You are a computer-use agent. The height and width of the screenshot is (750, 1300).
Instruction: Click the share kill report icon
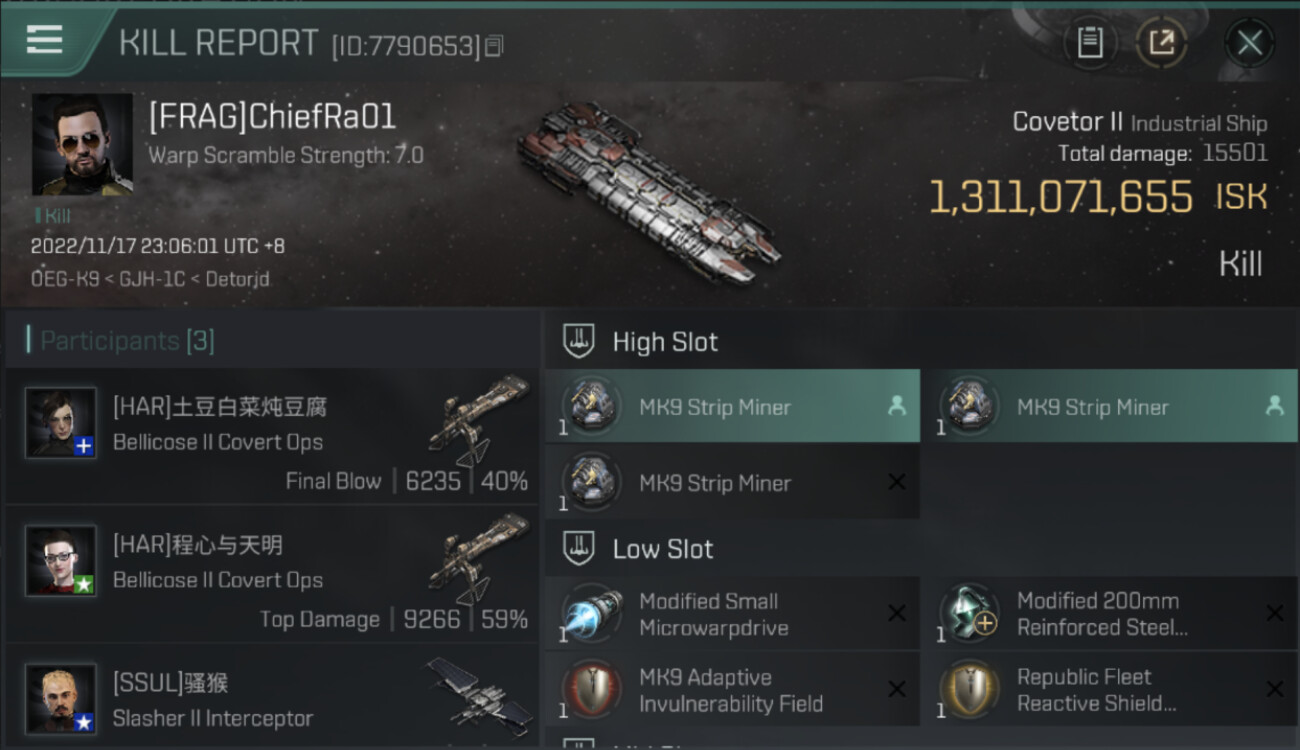coord(1161,42)
